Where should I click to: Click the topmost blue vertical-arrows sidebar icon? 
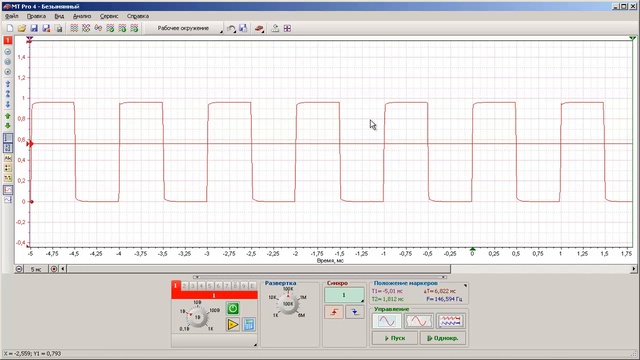[x=8, y=84]
